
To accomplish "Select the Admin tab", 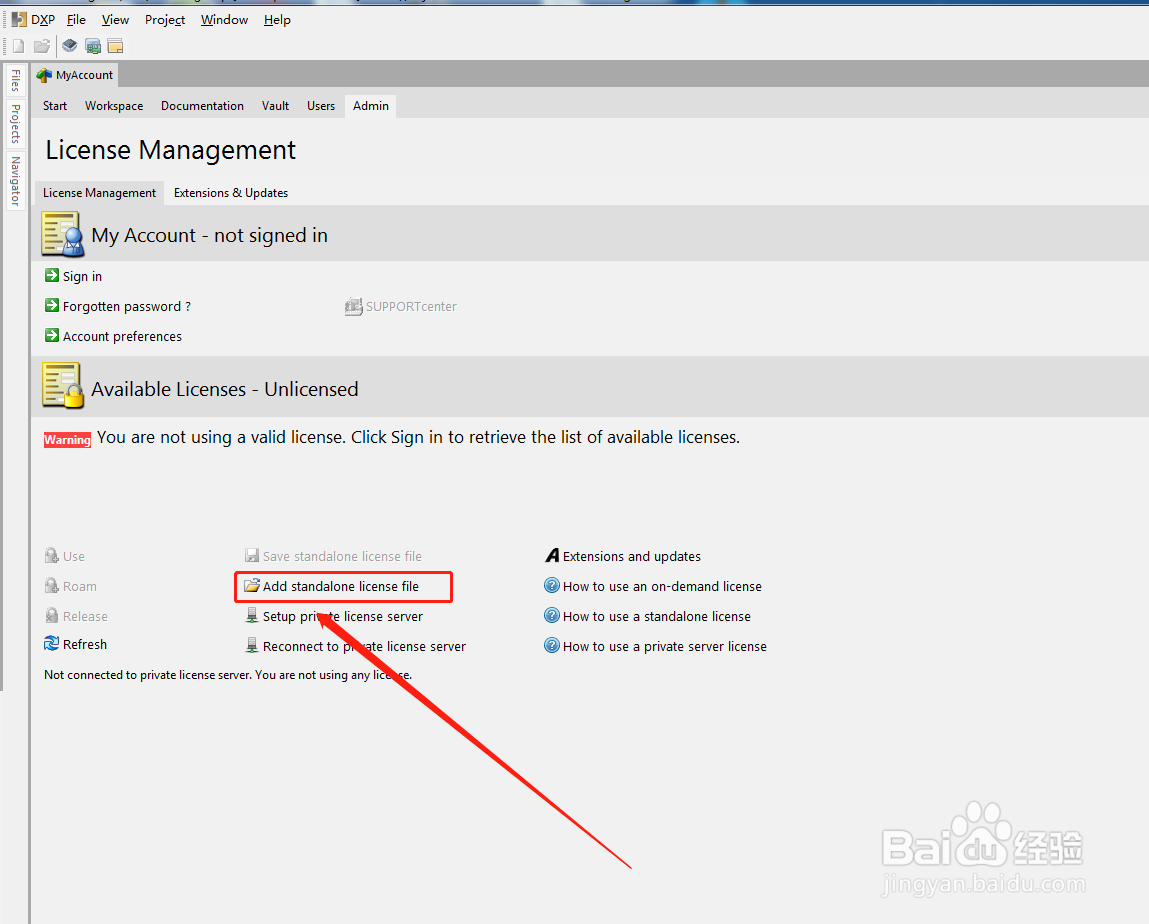I will tap(371, 106).
